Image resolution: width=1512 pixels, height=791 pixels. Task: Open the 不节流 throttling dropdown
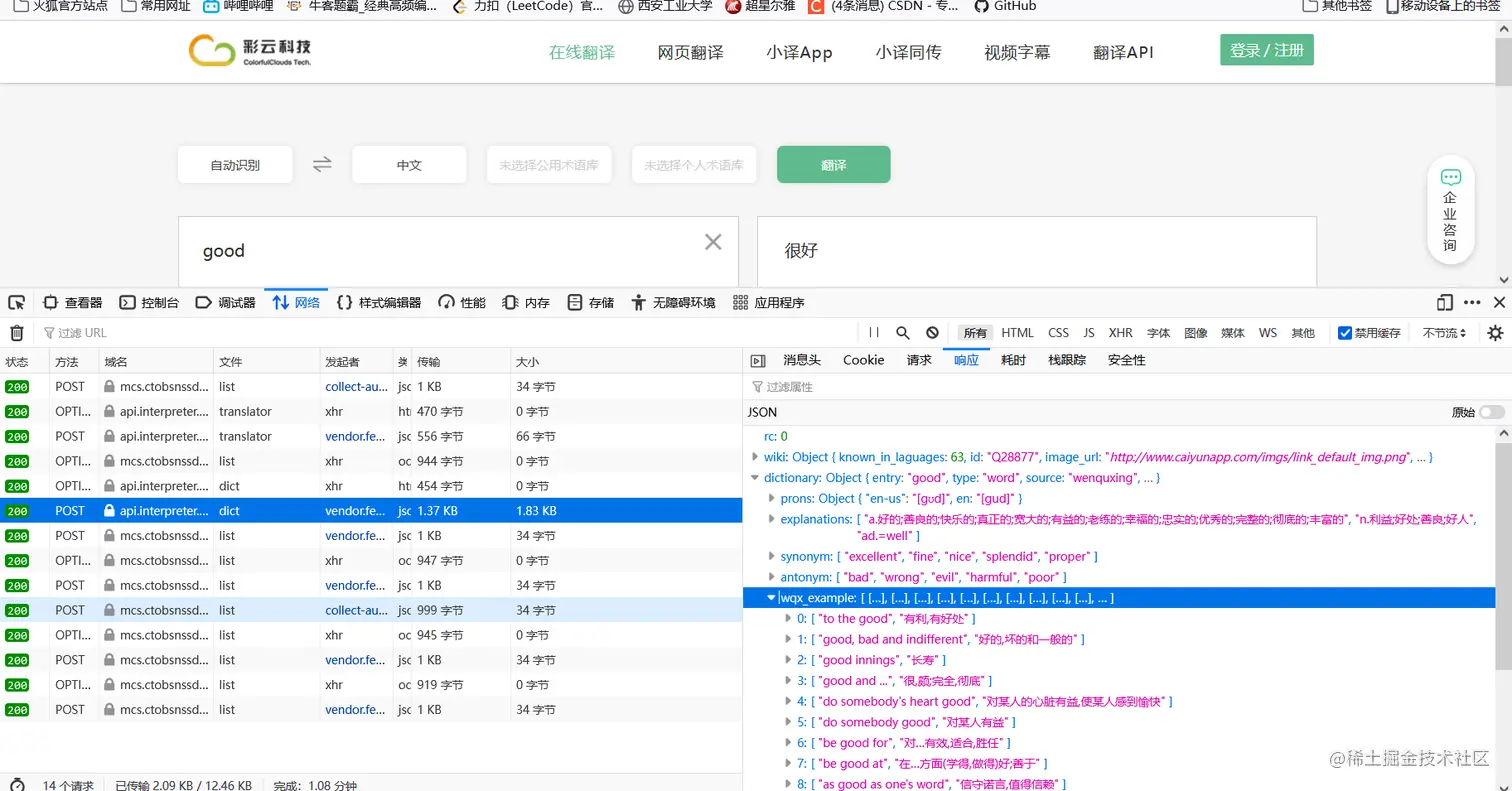pos(1444,333)
